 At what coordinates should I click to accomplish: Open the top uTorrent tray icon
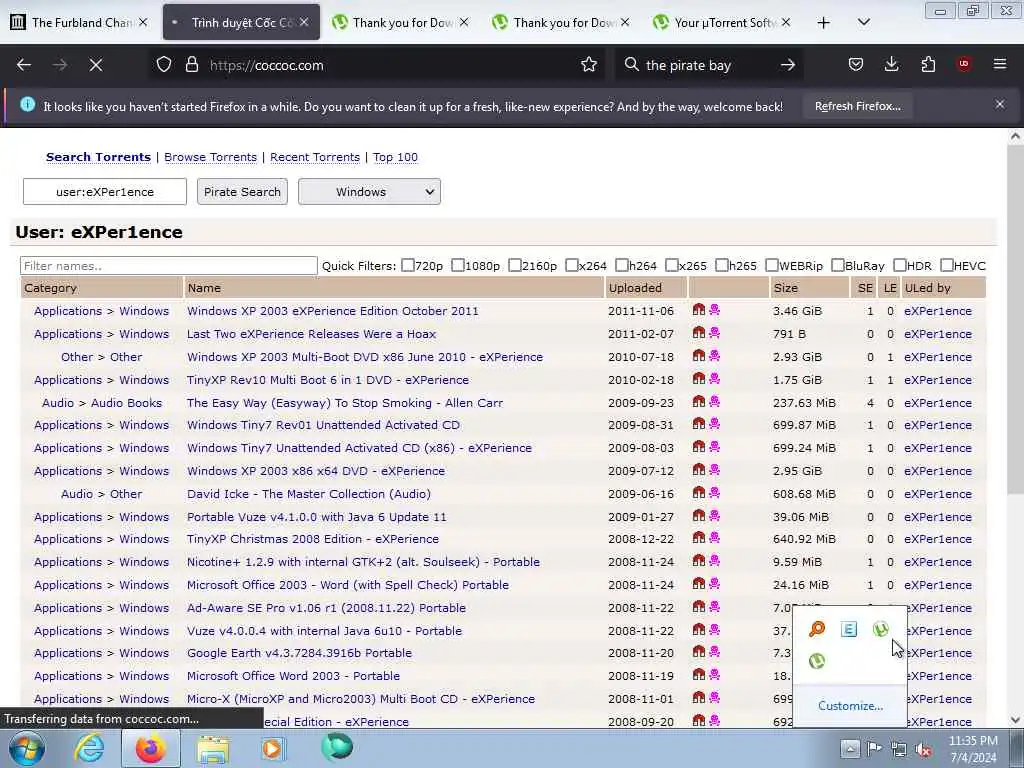(x=880, y=629)
